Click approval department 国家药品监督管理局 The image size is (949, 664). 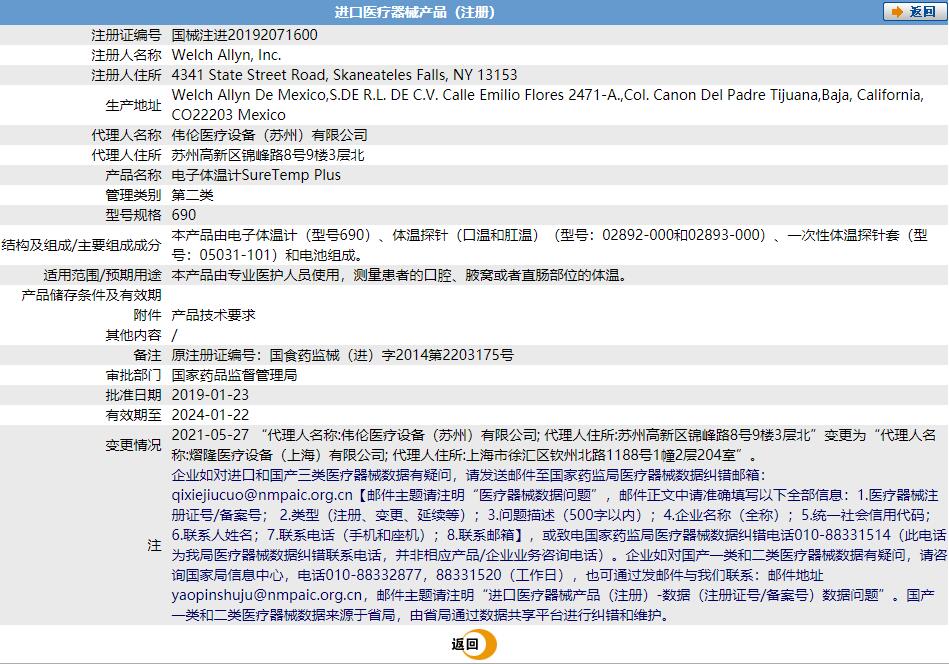[234, 375]
